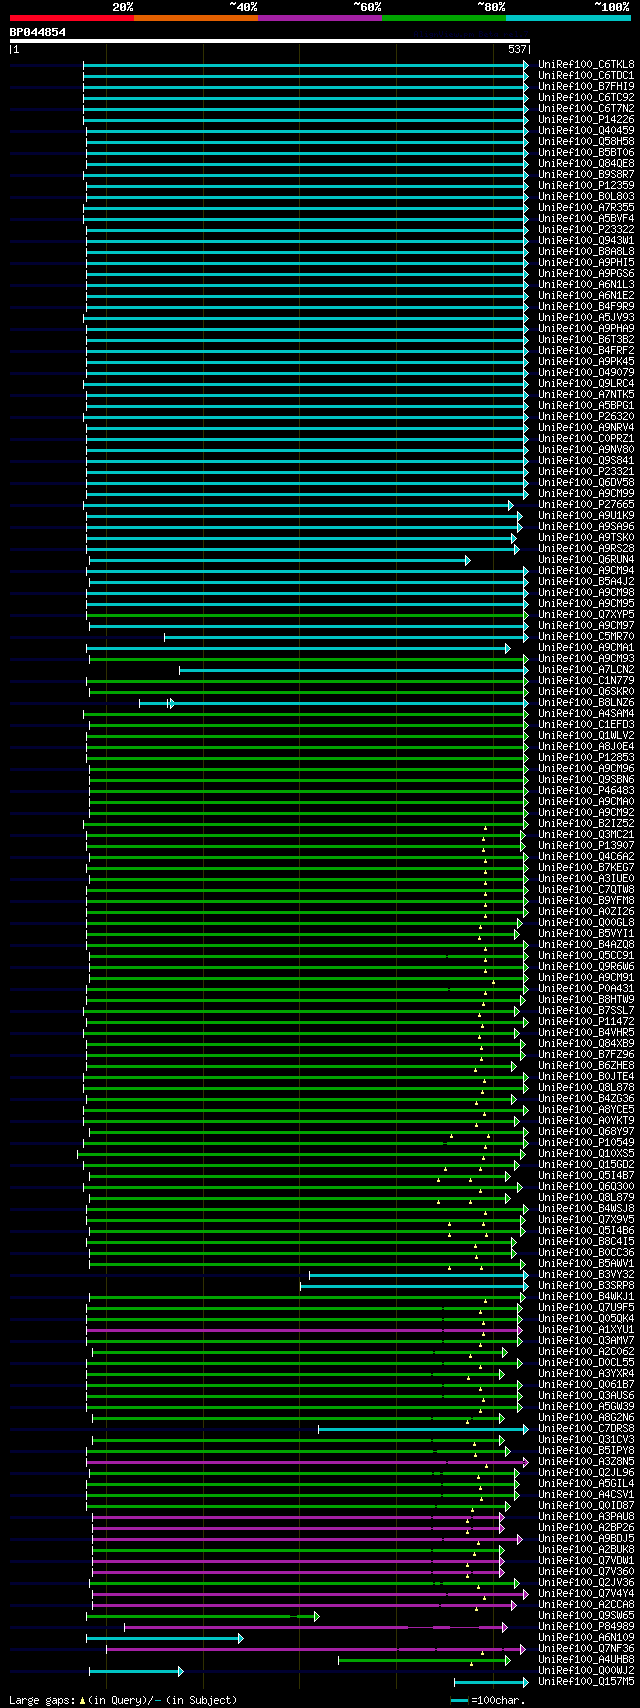The width and height of the screenshot is (640, 1708).
Task: Click label UniRef100_Q00GL8
Action: [586, 922]
